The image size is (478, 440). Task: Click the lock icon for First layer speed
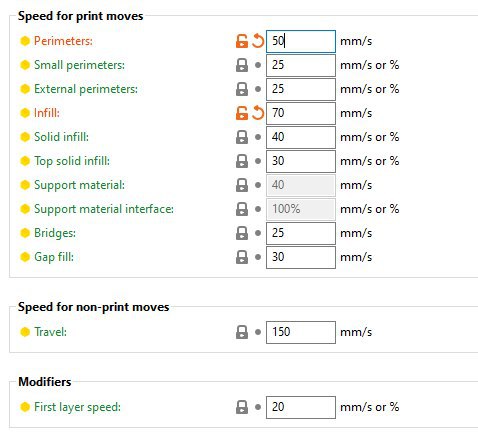[x=242, y=407]
